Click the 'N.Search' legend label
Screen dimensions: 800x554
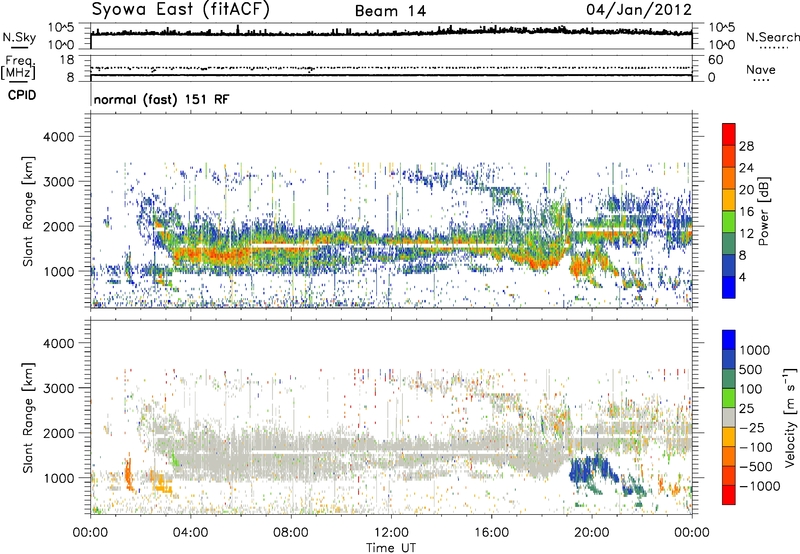772,37
